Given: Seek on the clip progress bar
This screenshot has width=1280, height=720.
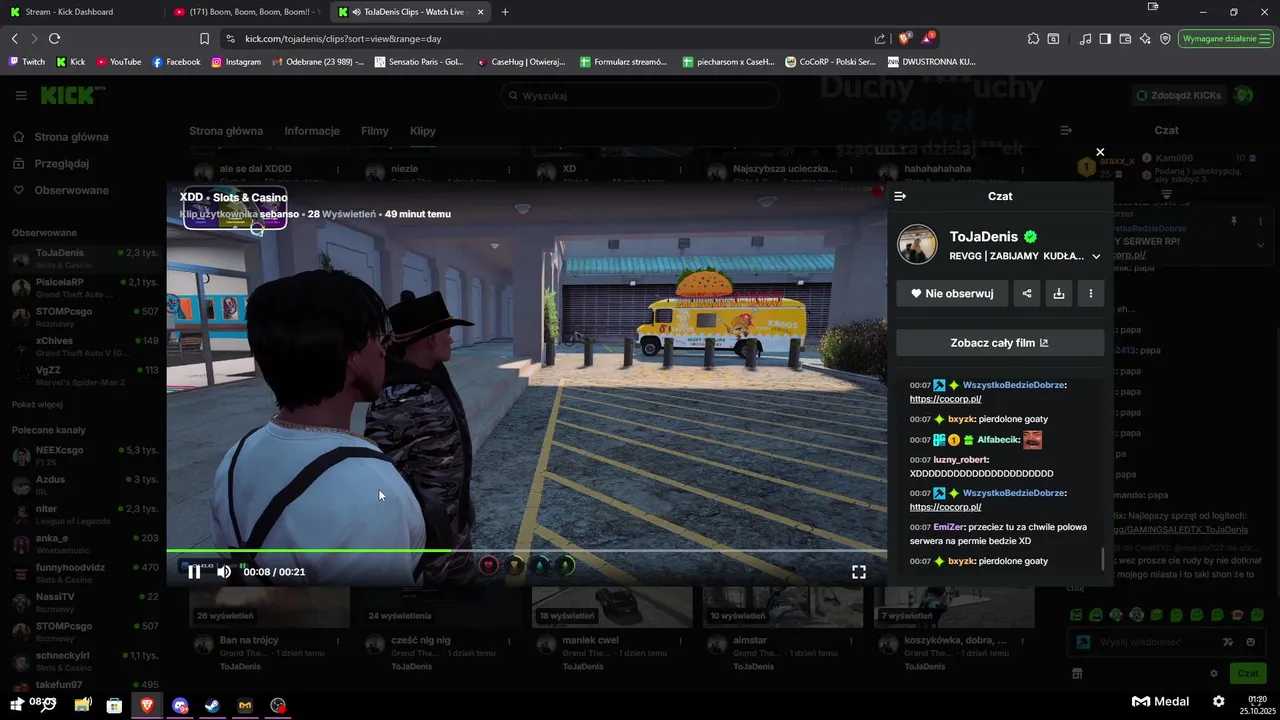Looking at the screenshot, I should [x=526, y=550].
